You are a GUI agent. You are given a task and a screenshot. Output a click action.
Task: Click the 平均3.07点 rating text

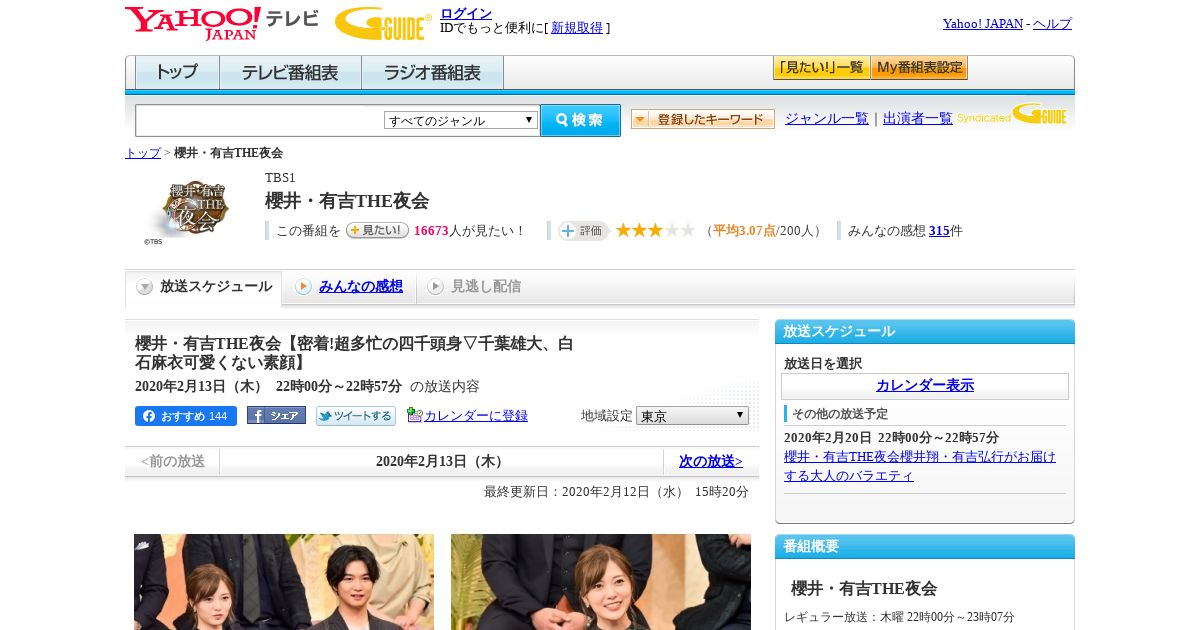click(x=744, y=231)
